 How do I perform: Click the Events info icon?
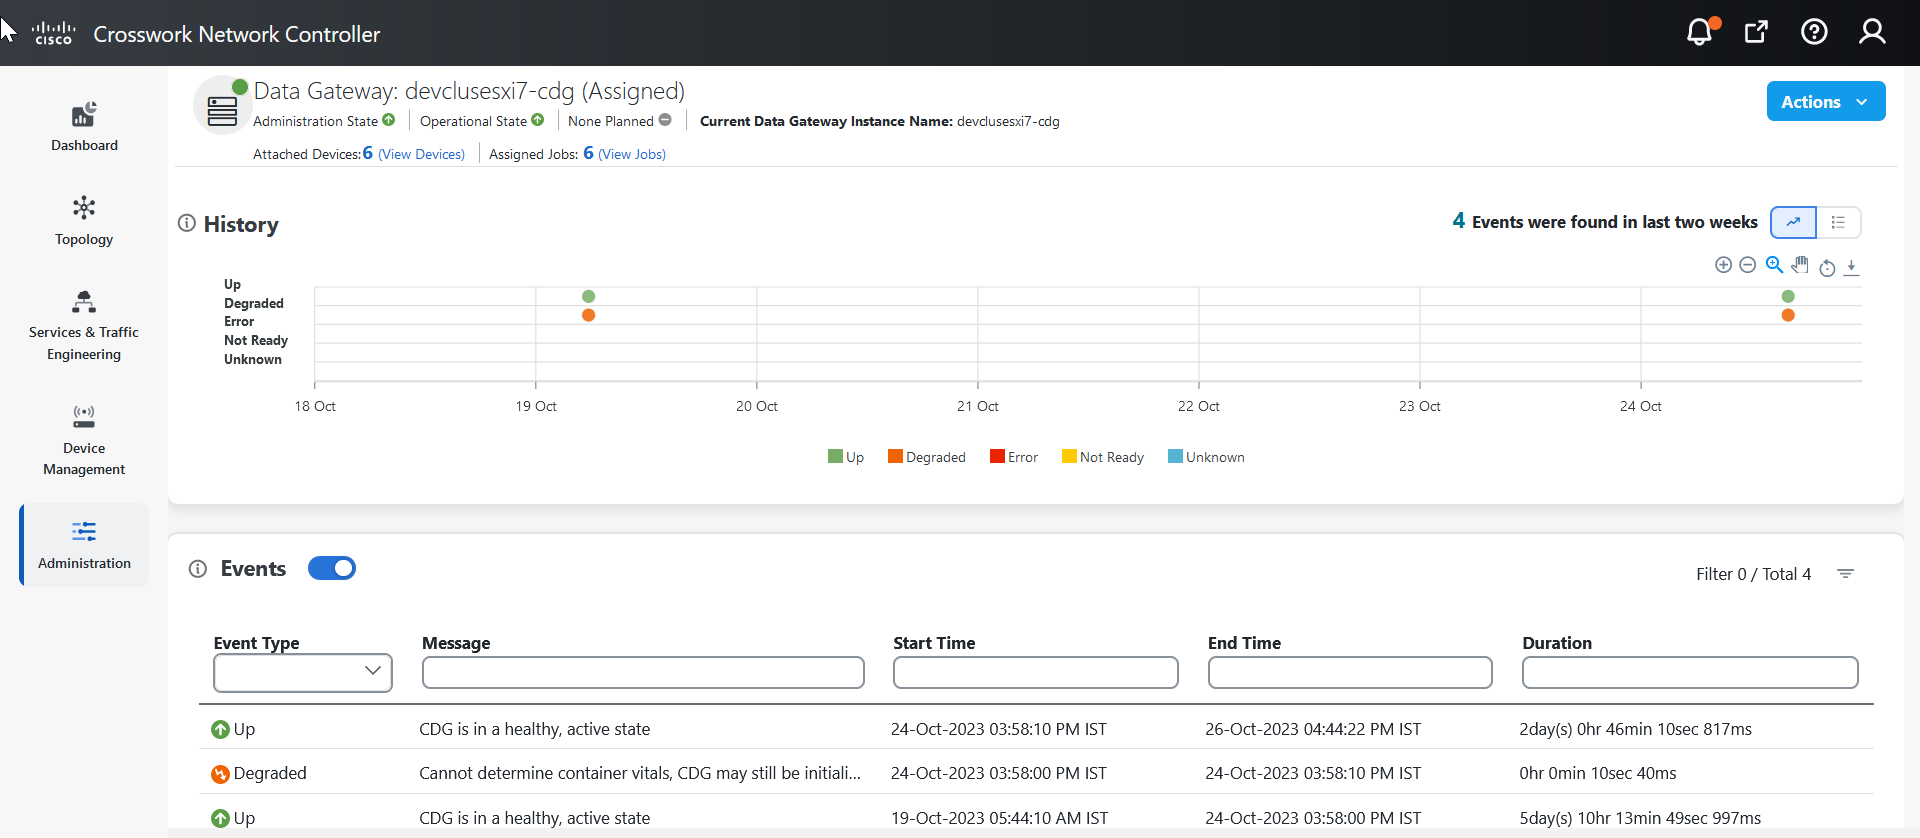tap(198, 569)
